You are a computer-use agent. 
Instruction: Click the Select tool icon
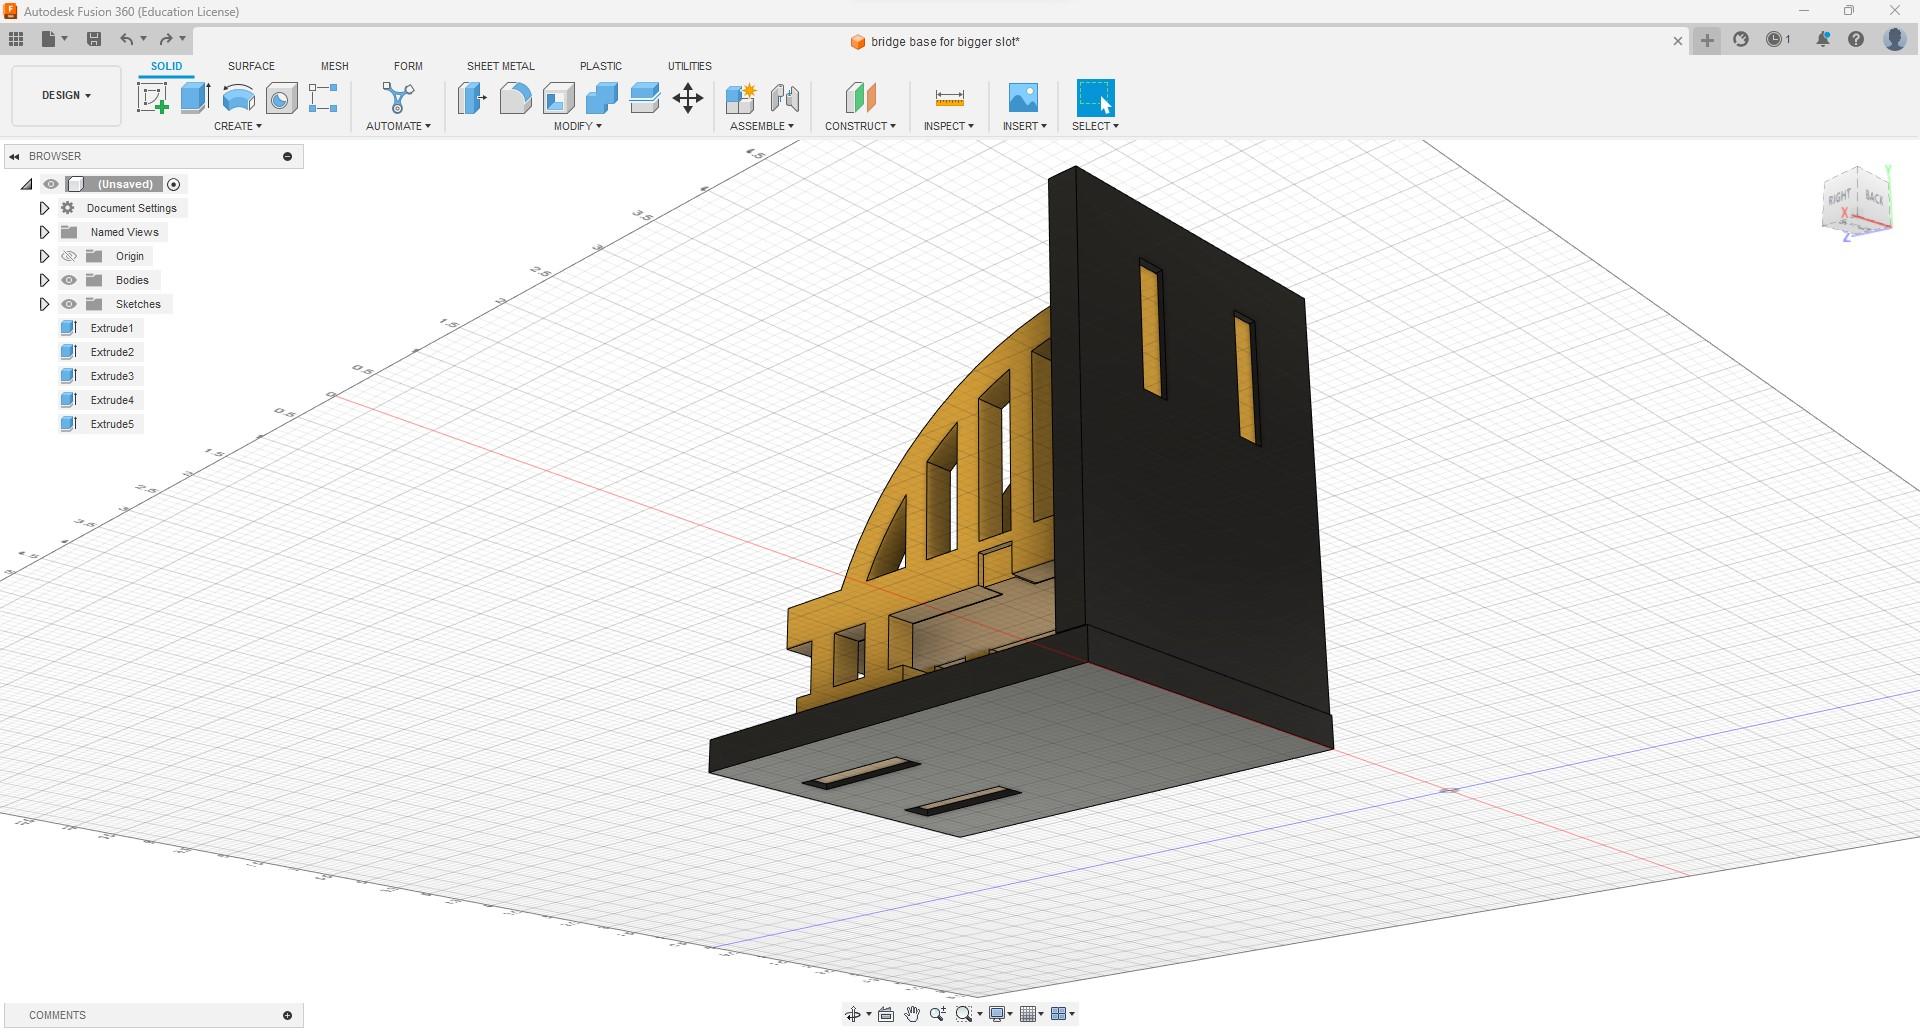[x=1095, y=98]
